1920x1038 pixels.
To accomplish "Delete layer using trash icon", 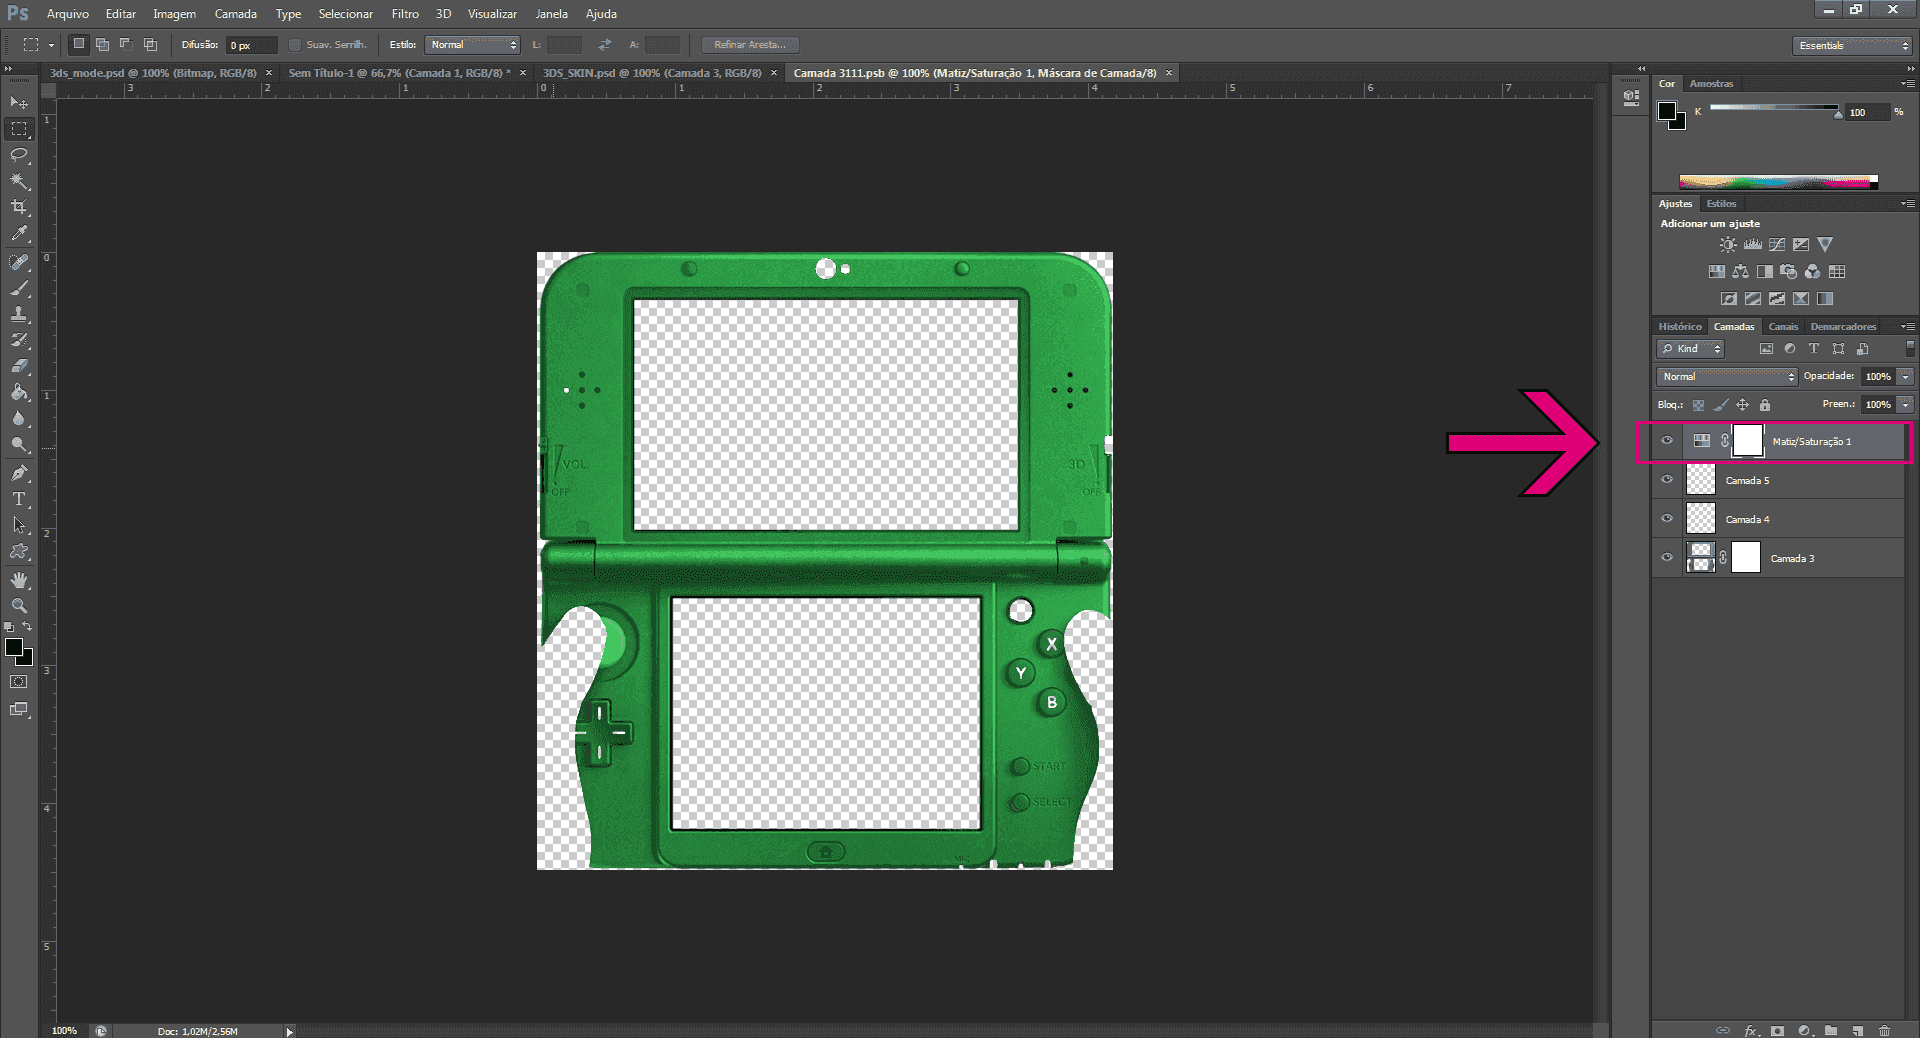I will [1885, 1030].
